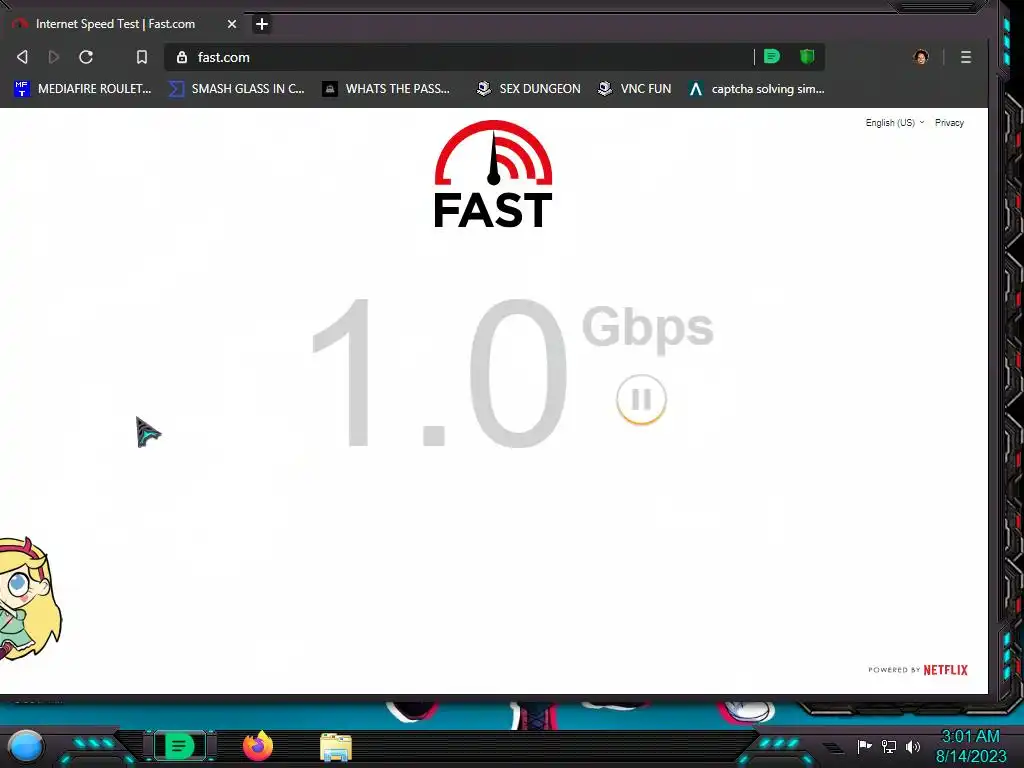View site security via the lock icon
The width and height of the screenshot is (1024, 768).
click(182, 57)
